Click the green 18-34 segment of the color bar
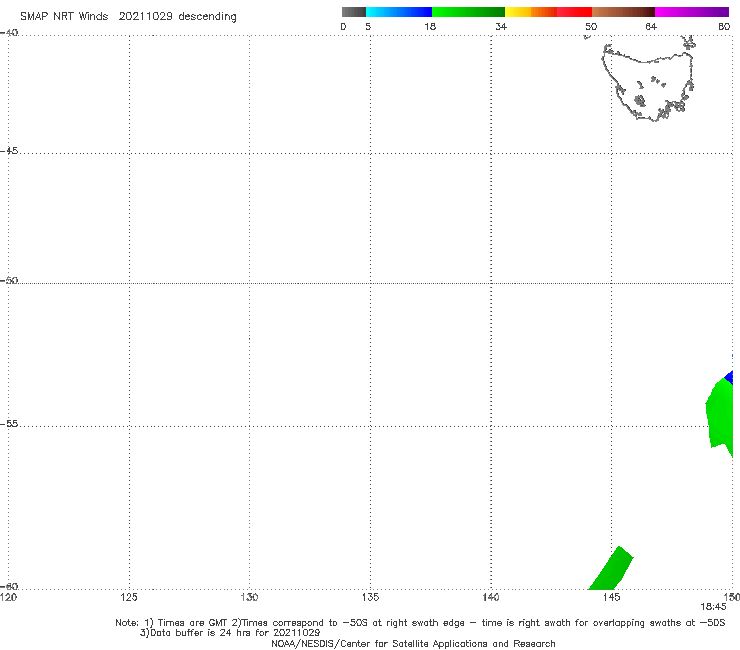 468,12
